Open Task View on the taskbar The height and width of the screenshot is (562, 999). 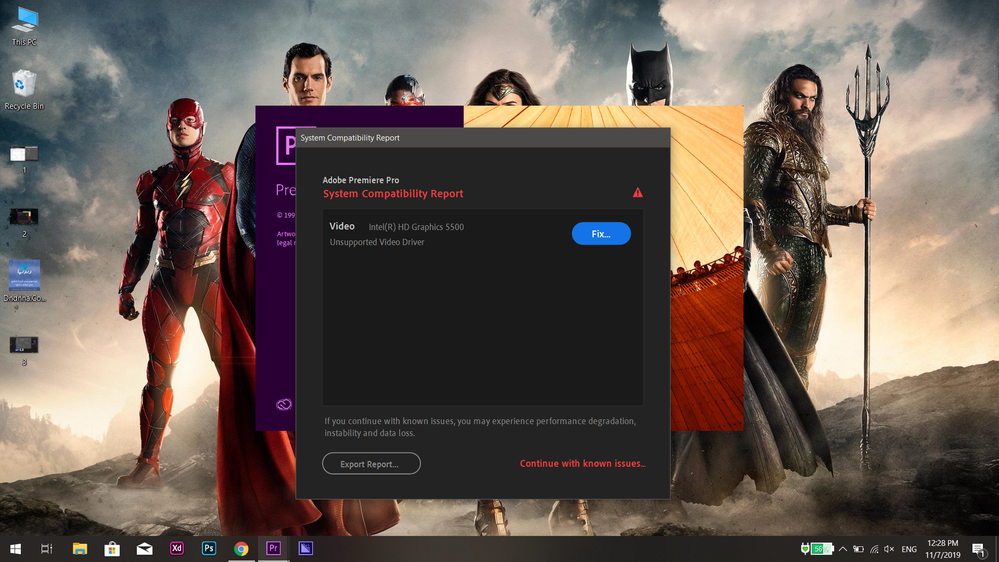(47, 549)
